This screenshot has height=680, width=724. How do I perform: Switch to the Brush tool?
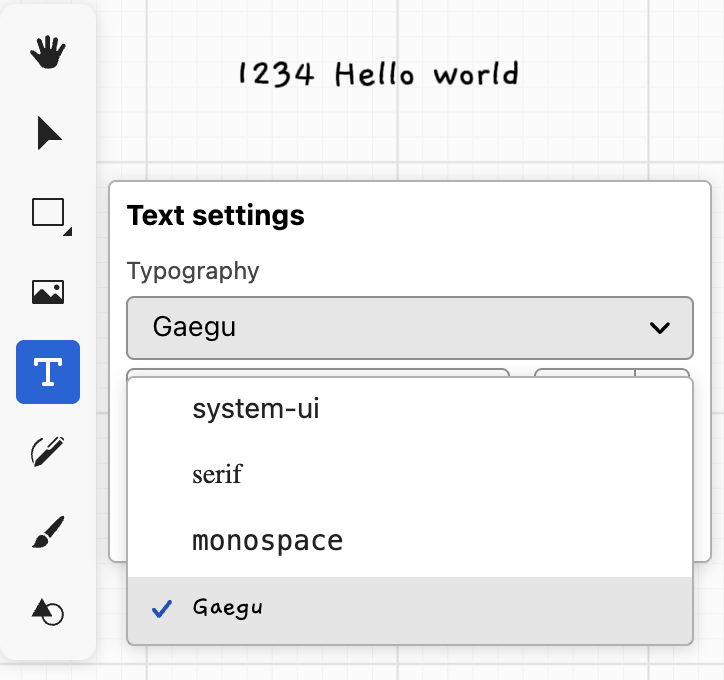click(48, 532)
